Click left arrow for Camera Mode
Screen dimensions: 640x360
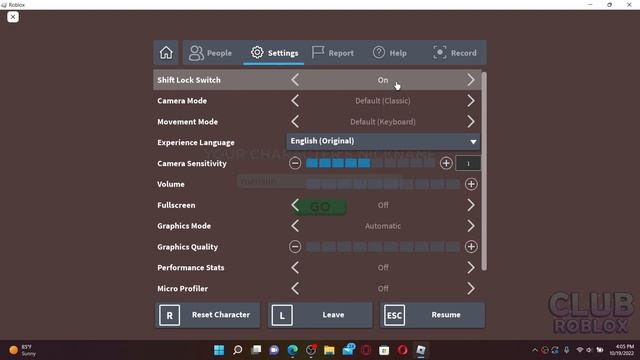coord(295,101)
